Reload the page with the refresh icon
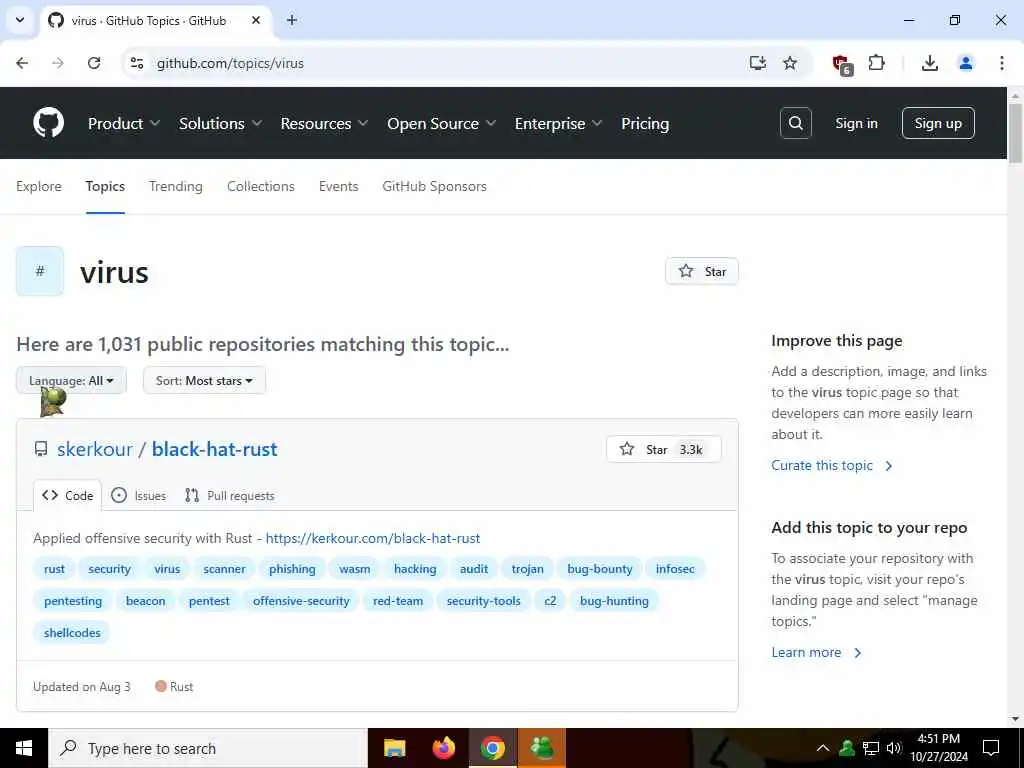Screen dimensions: 1024x768 click(94, 63)
